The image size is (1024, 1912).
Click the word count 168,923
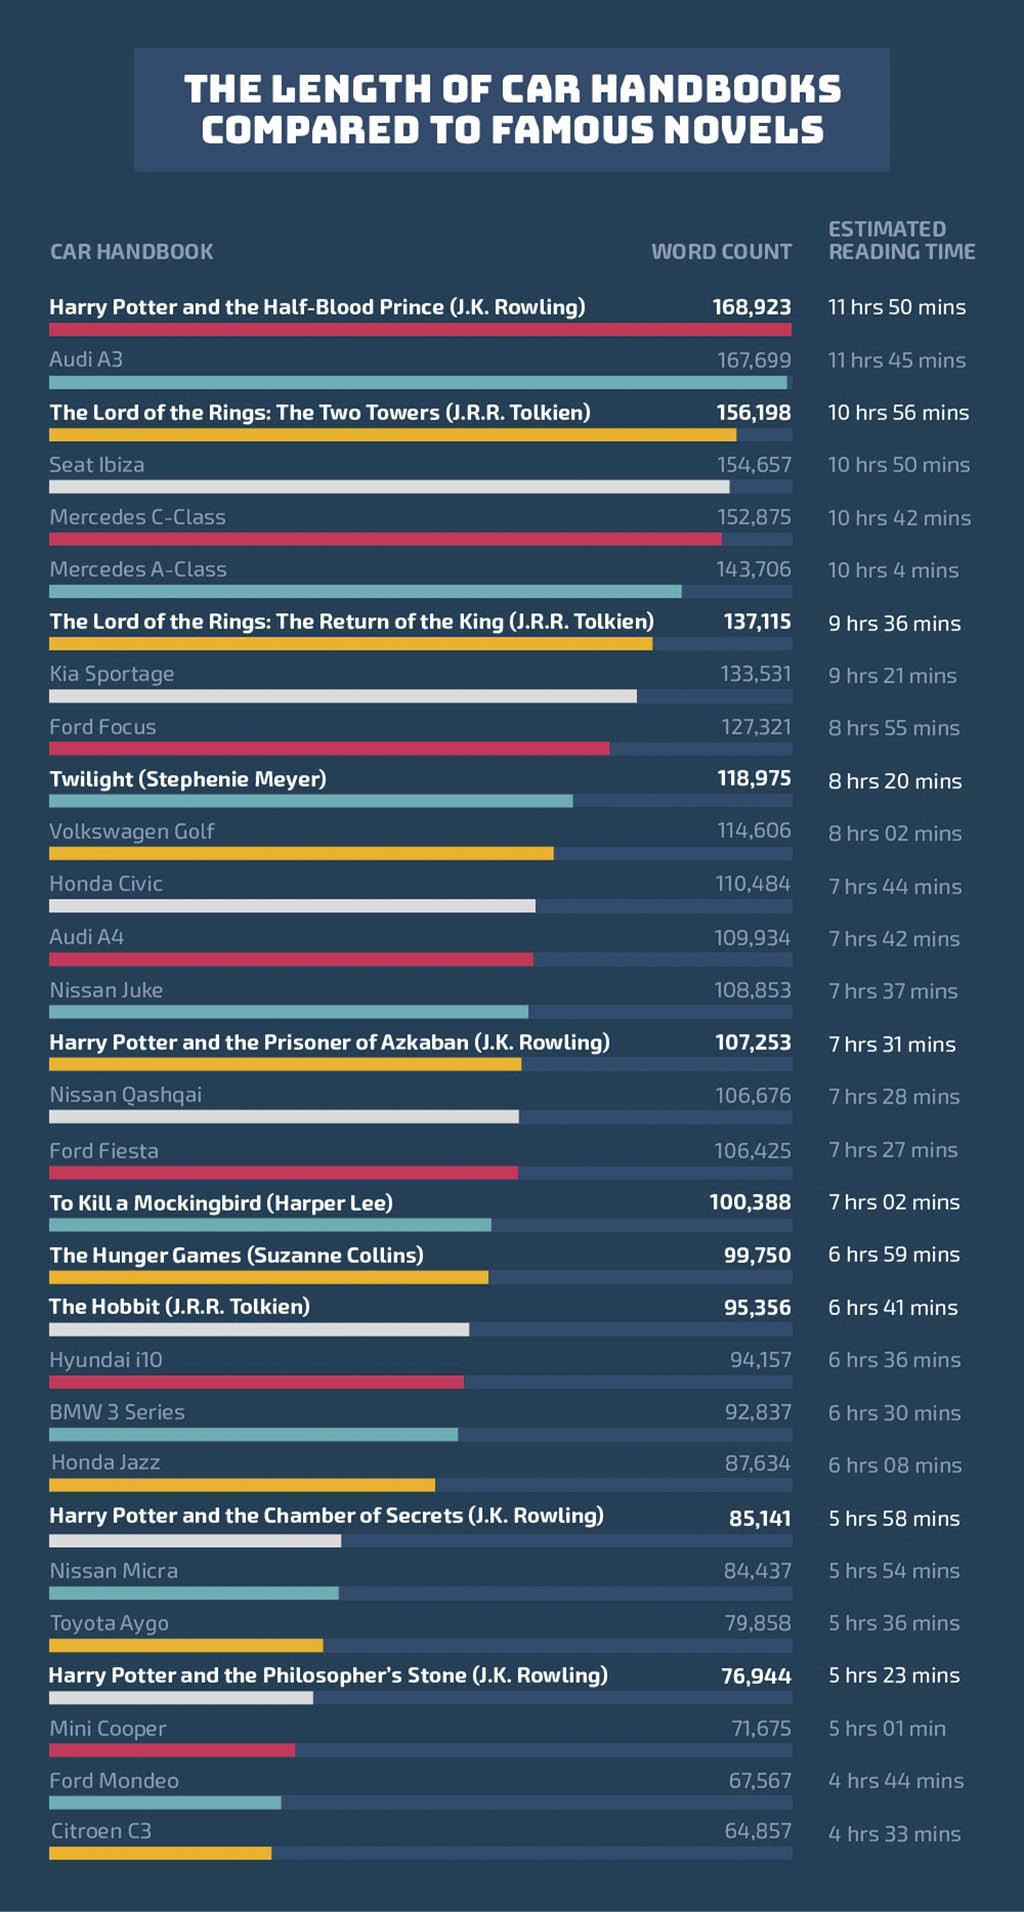coord(751,307)
